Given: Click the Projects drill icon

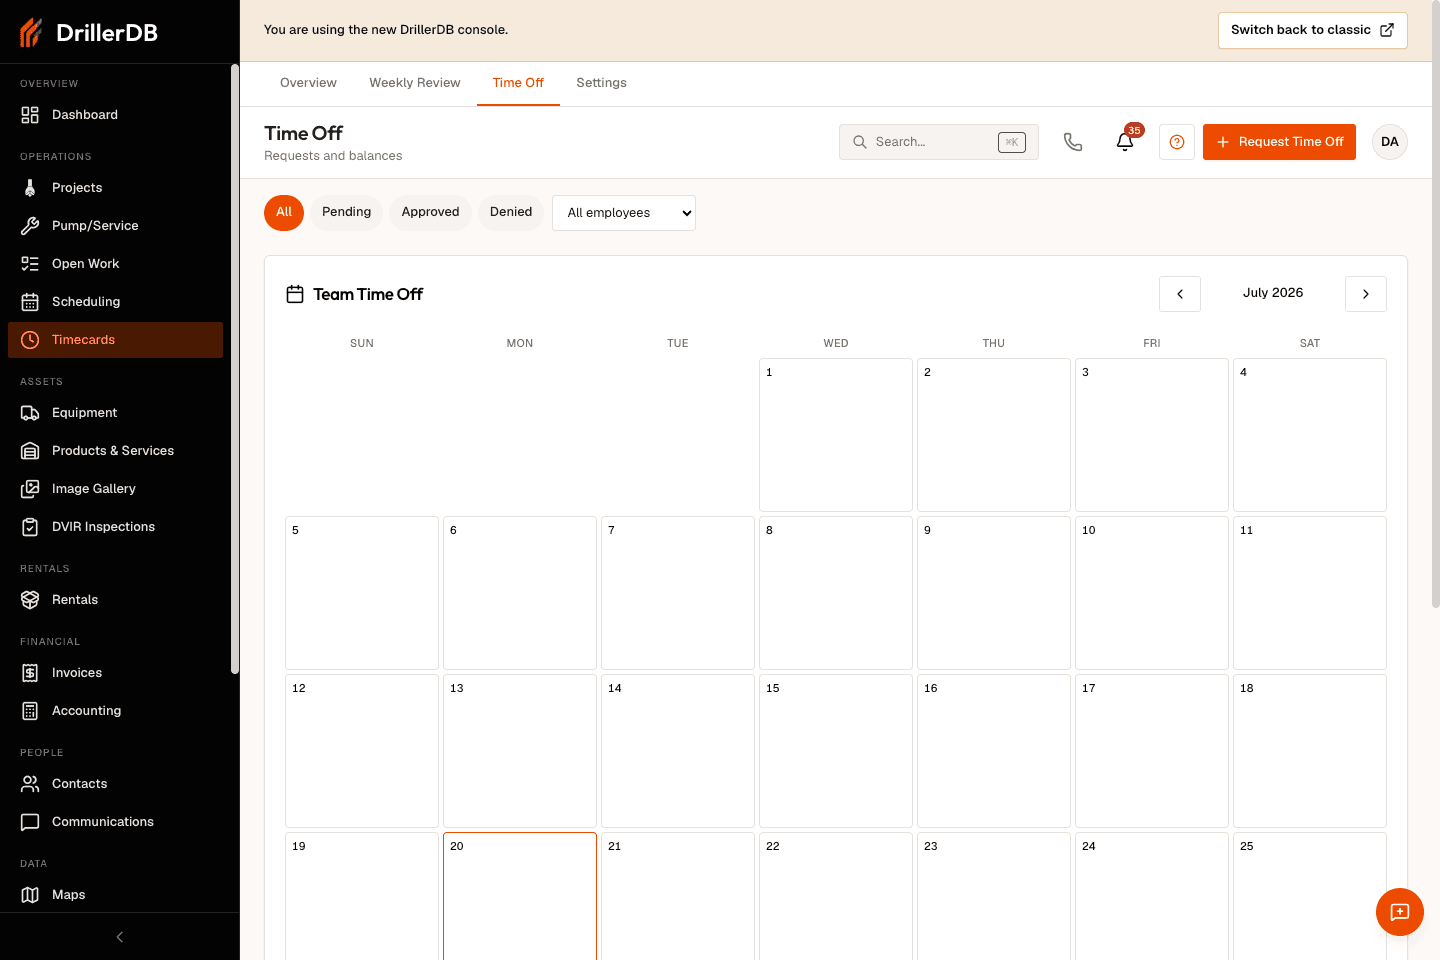Looking at the screenshot, I should click(x=30, y=188).
